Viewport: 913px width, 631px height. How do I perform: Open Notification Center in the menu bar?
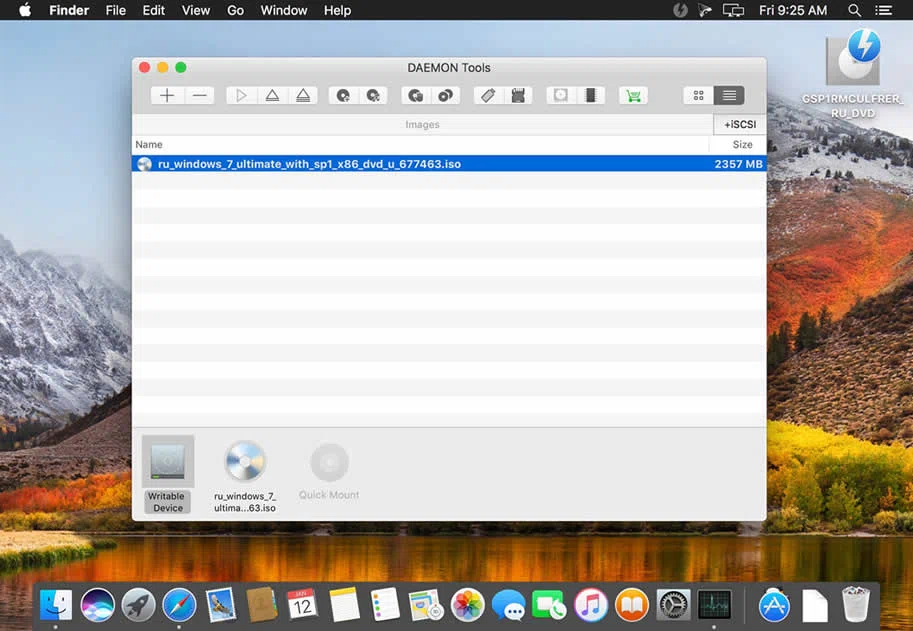coord(883,10)
